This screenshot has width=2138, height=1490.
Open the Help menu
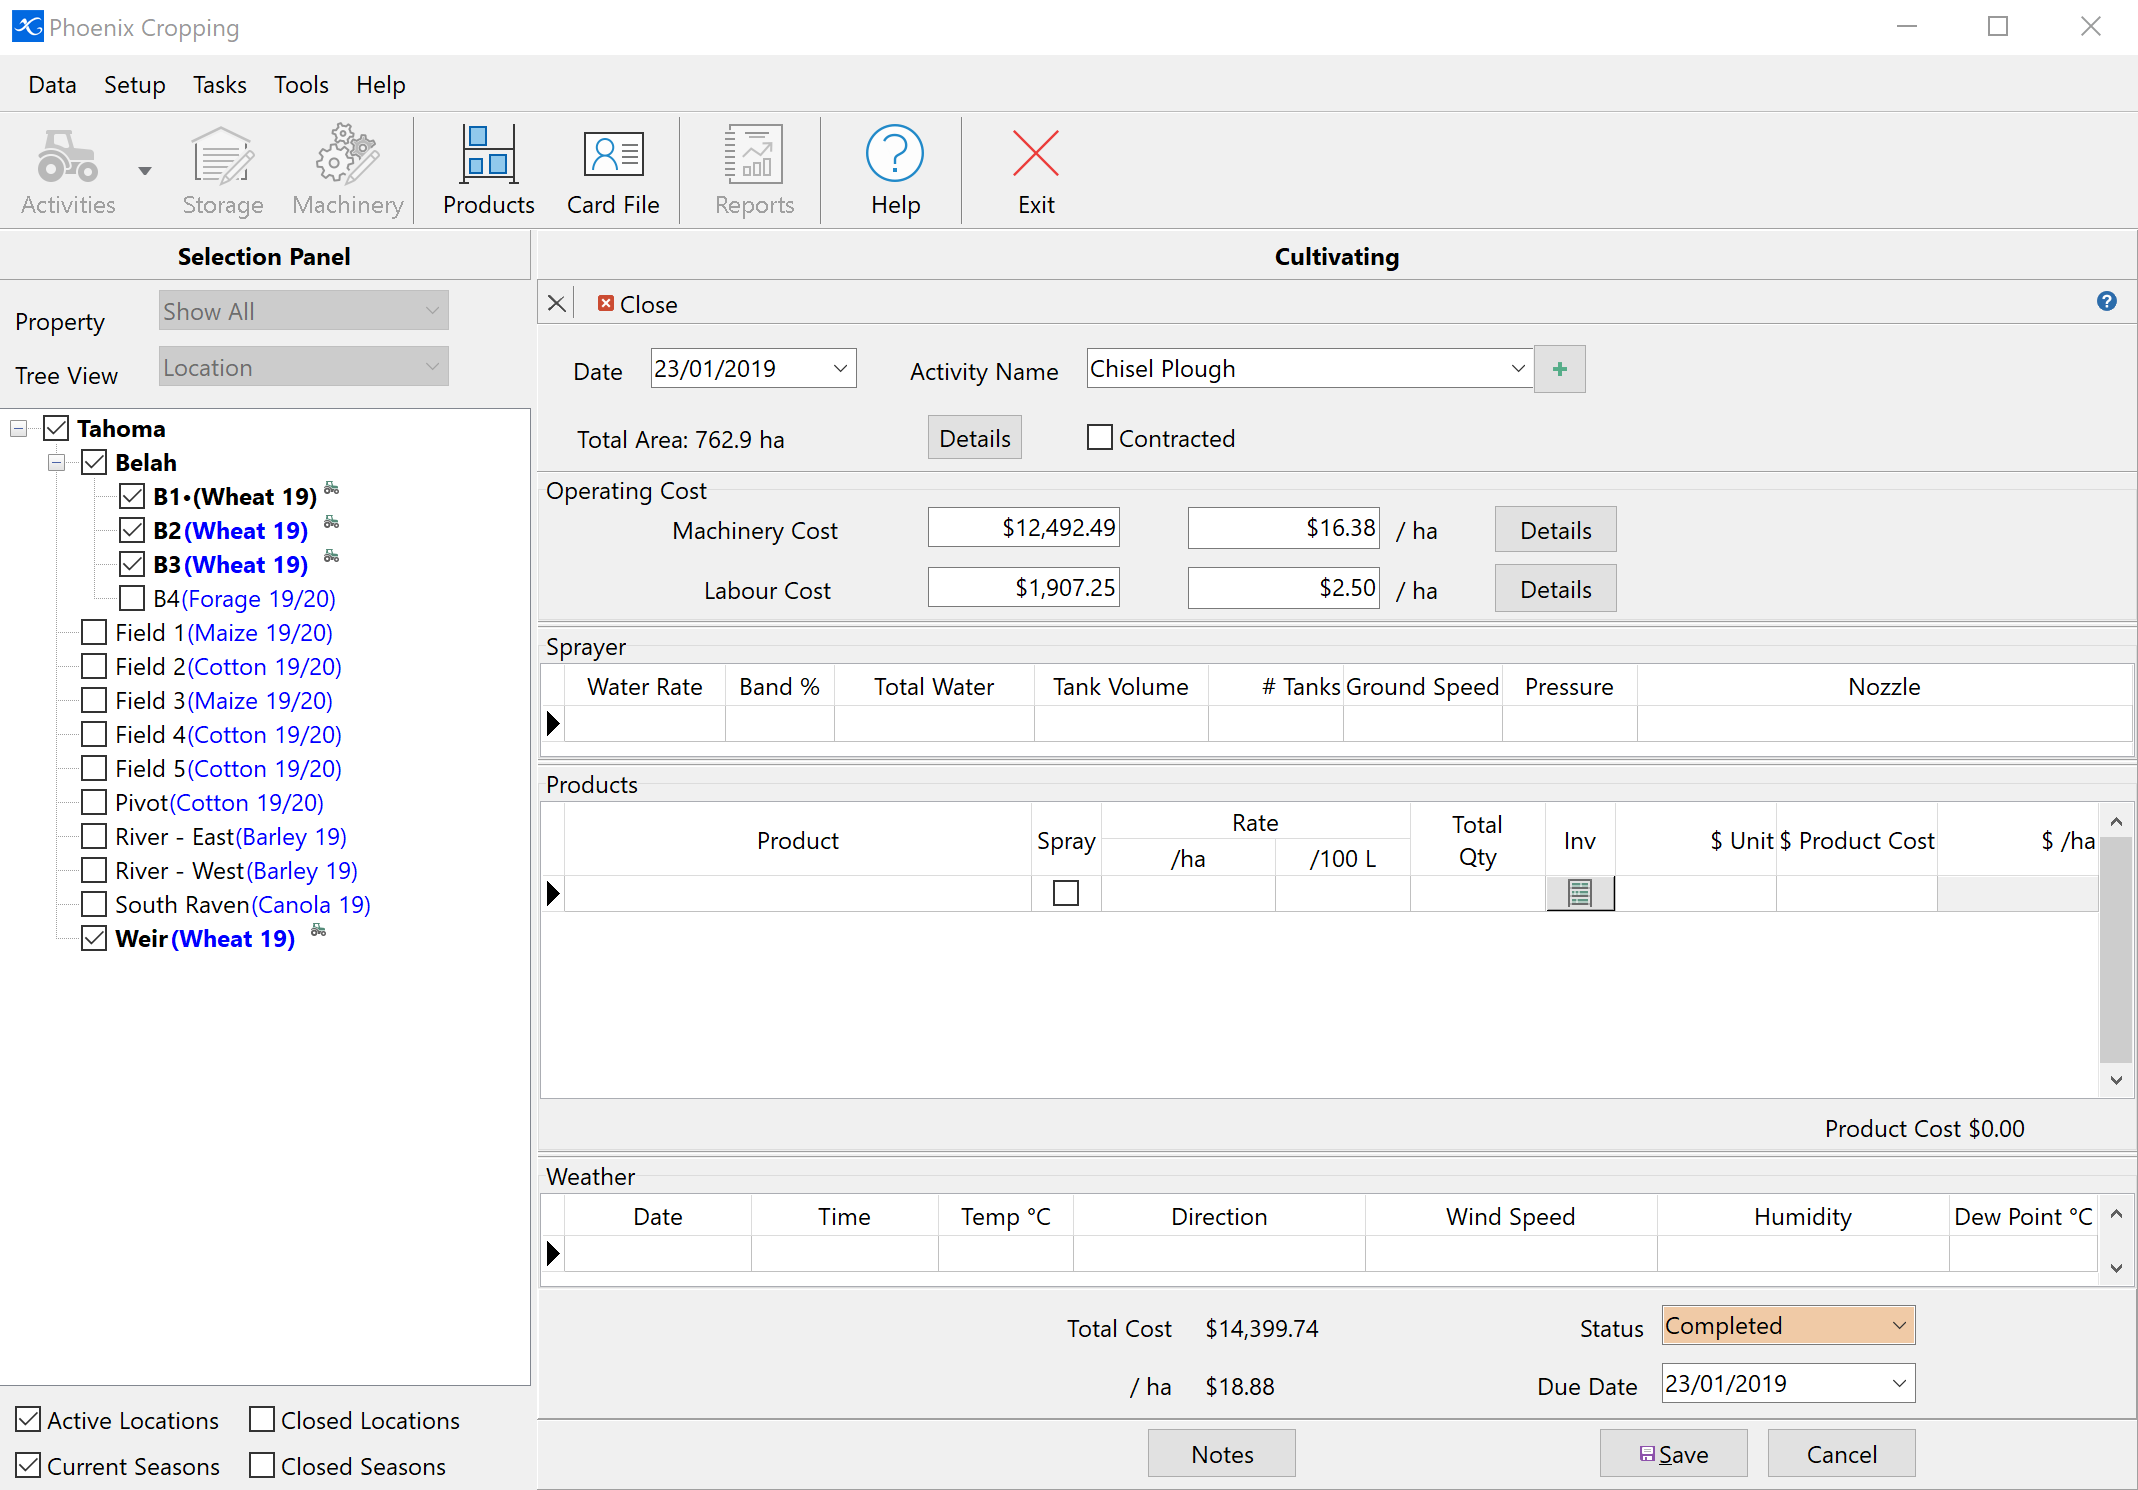[381, 85]
